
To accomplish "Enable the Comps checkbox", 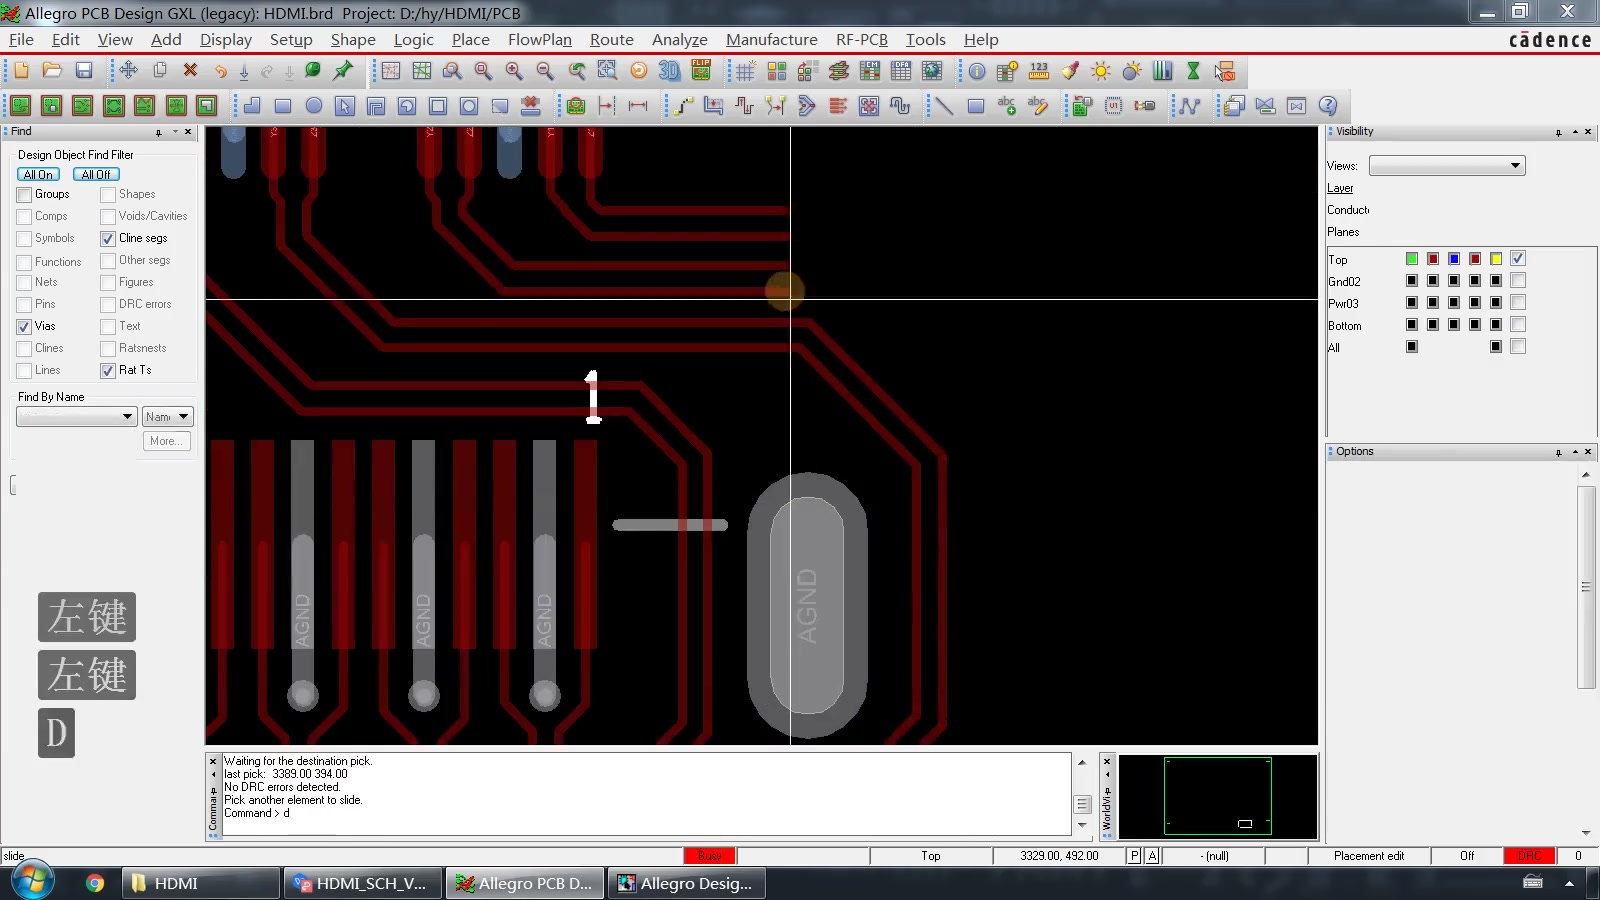I will pos(24,217).
